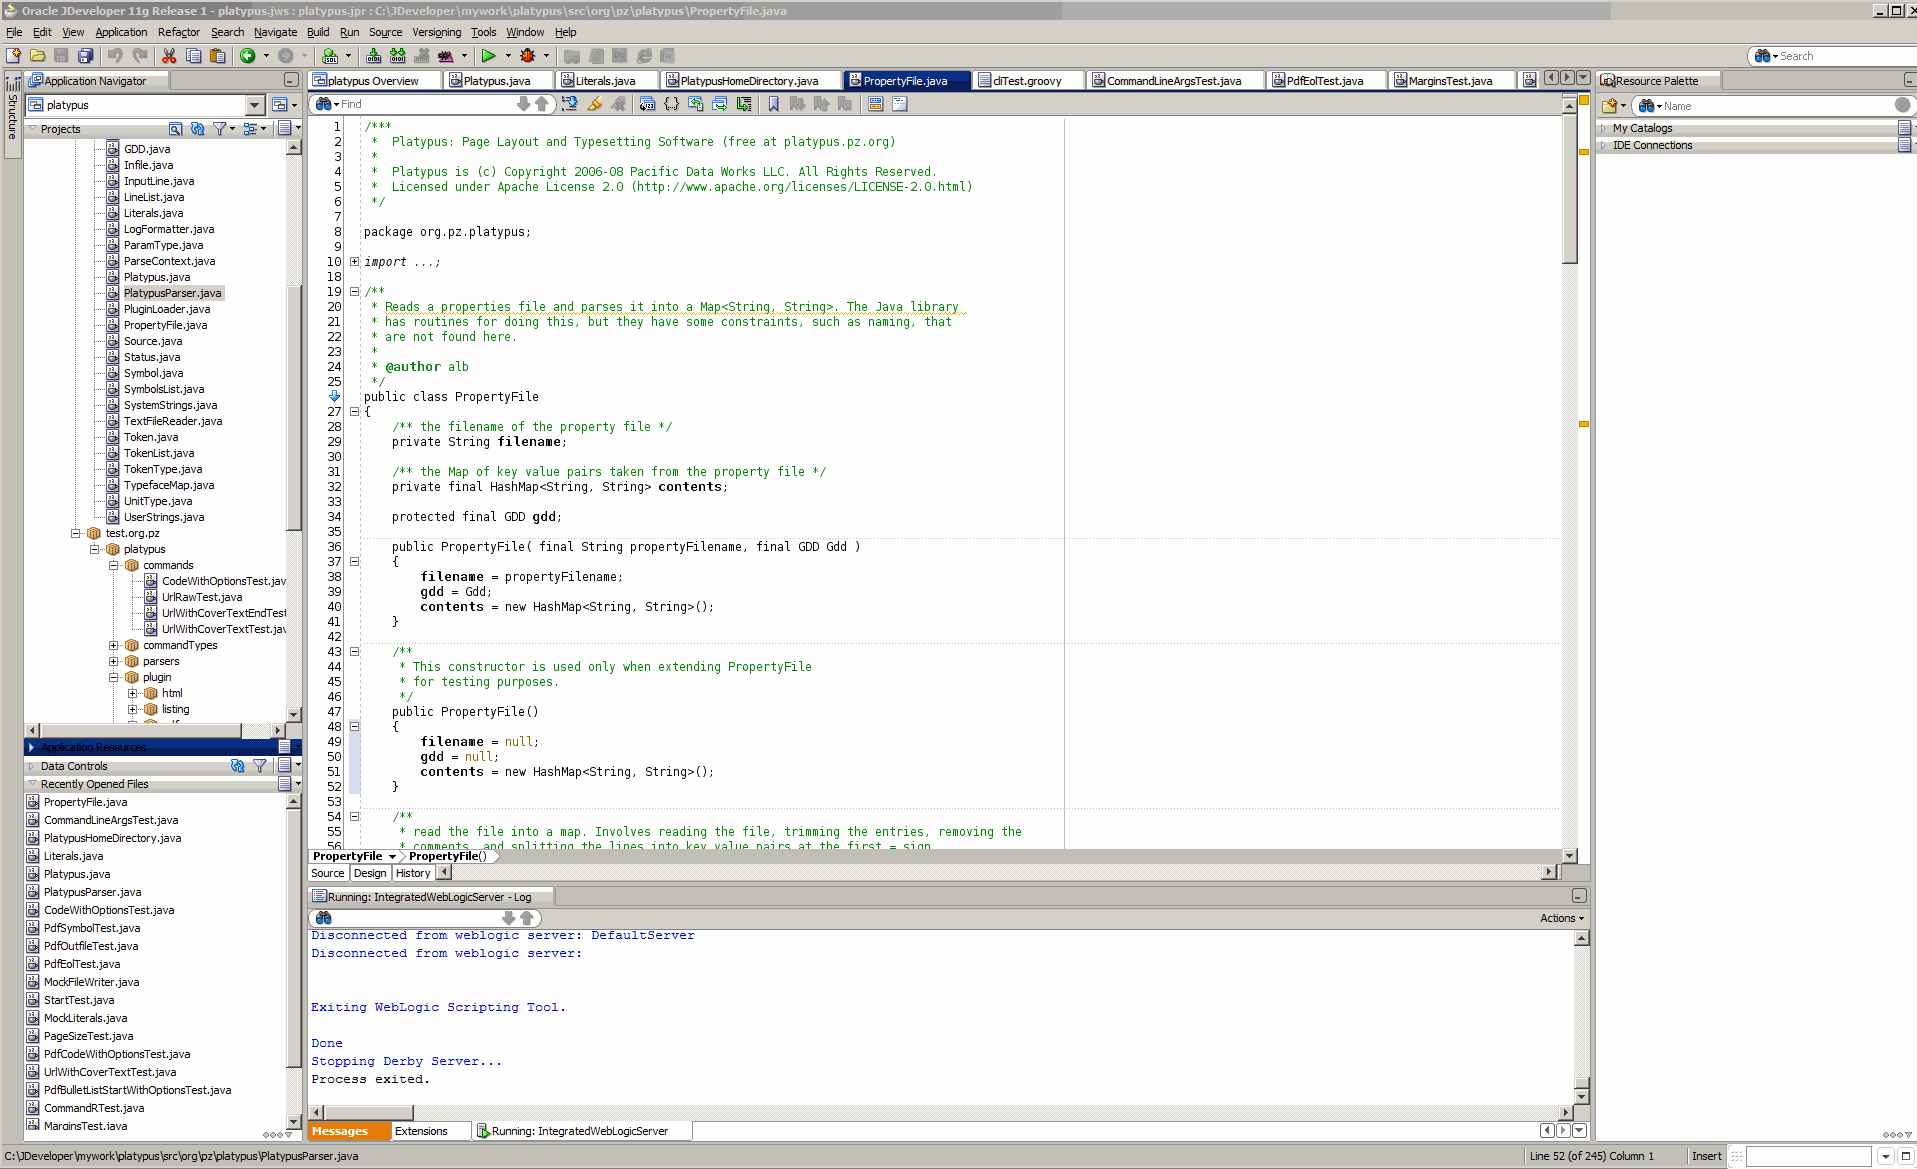The height and width of the screenshot is (1169, 1917).
Task: Fold the Javadoc block at line 19
Action: point(354,292)
